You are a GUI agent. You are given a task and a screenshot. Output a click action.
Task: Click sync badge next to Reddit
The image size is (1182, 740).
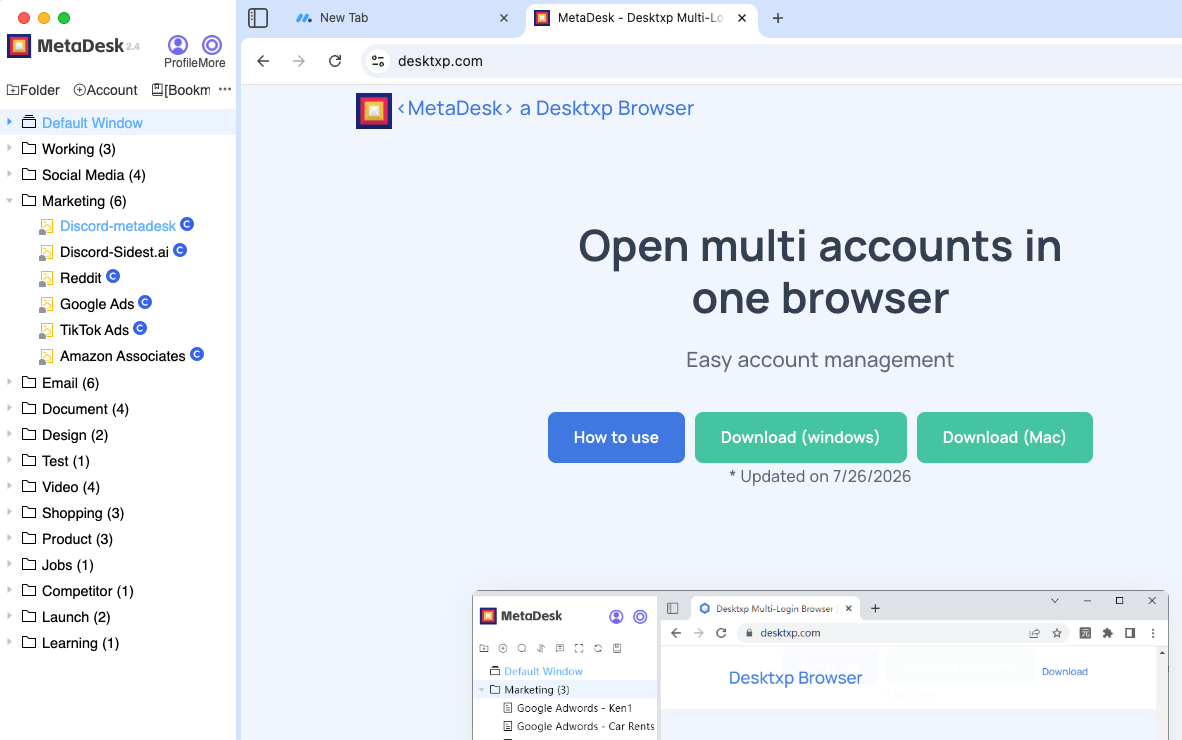pos(113,277)
